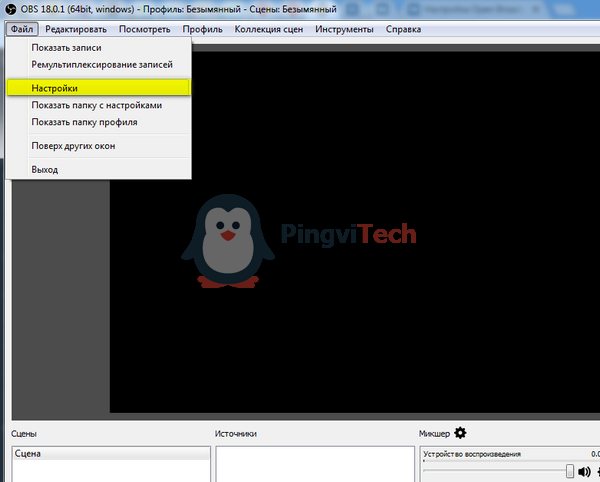600x482 pixels.
Task: Select Ремультиплексирование записей entry
Action: pos(99,65)
